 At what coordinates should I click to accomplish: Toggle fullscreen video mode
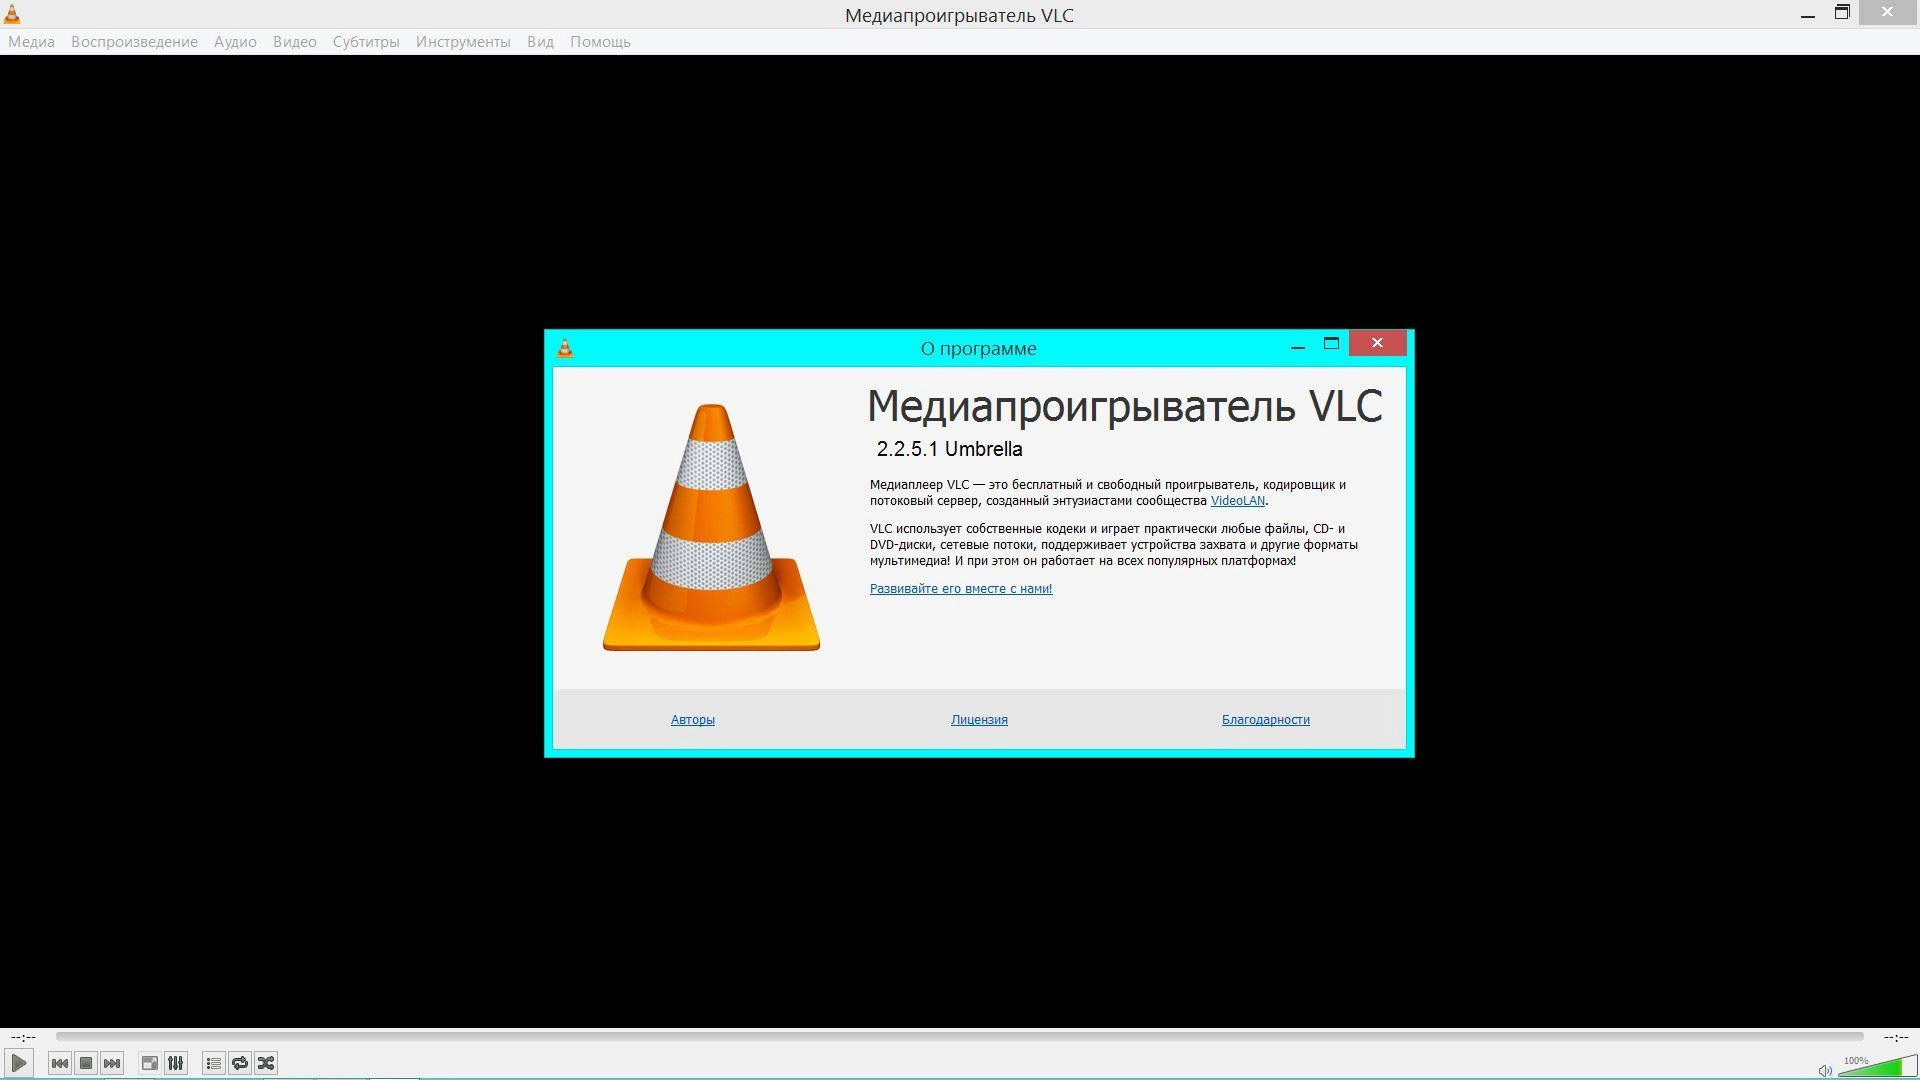coord(149,1063)
